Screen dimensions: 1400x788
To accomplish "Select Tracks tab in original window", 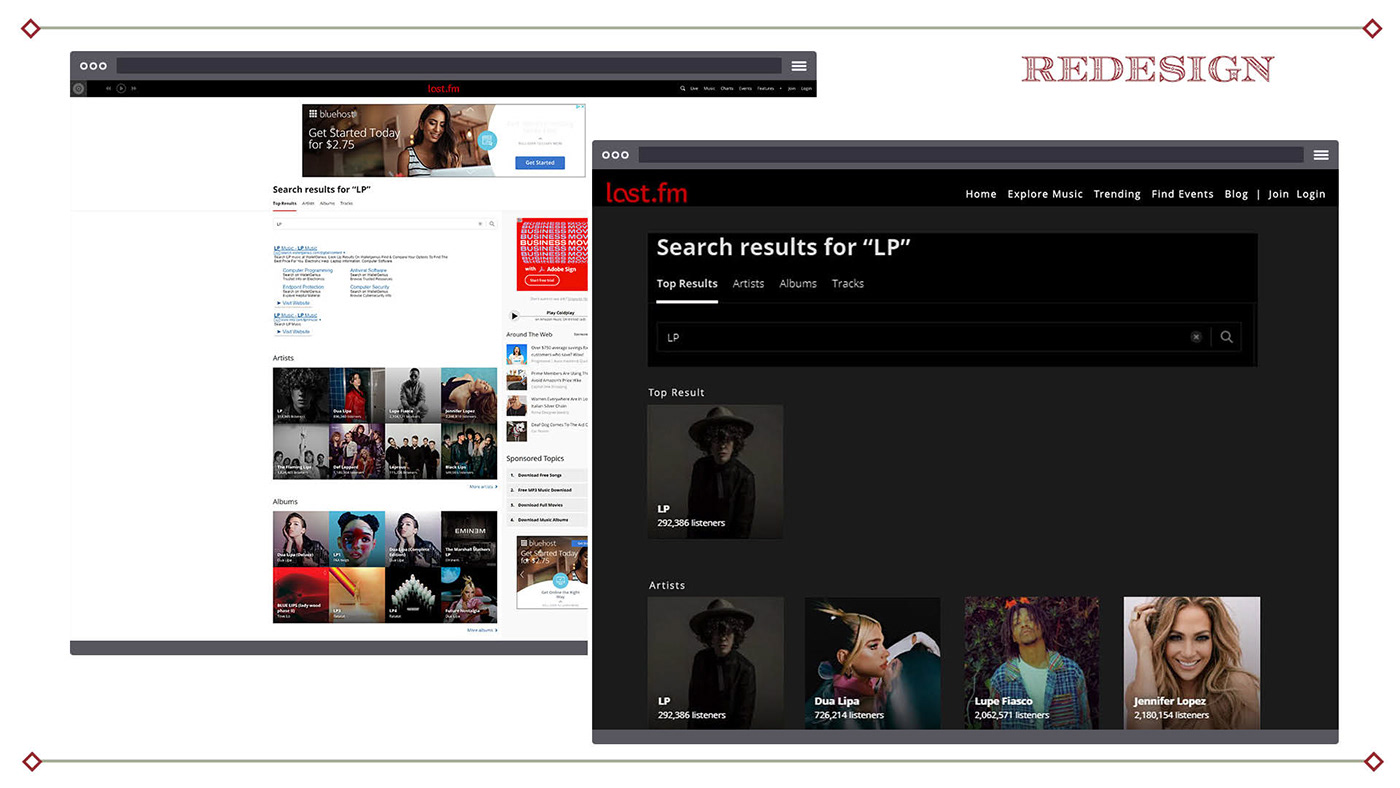I will click(x=346, y=203).
